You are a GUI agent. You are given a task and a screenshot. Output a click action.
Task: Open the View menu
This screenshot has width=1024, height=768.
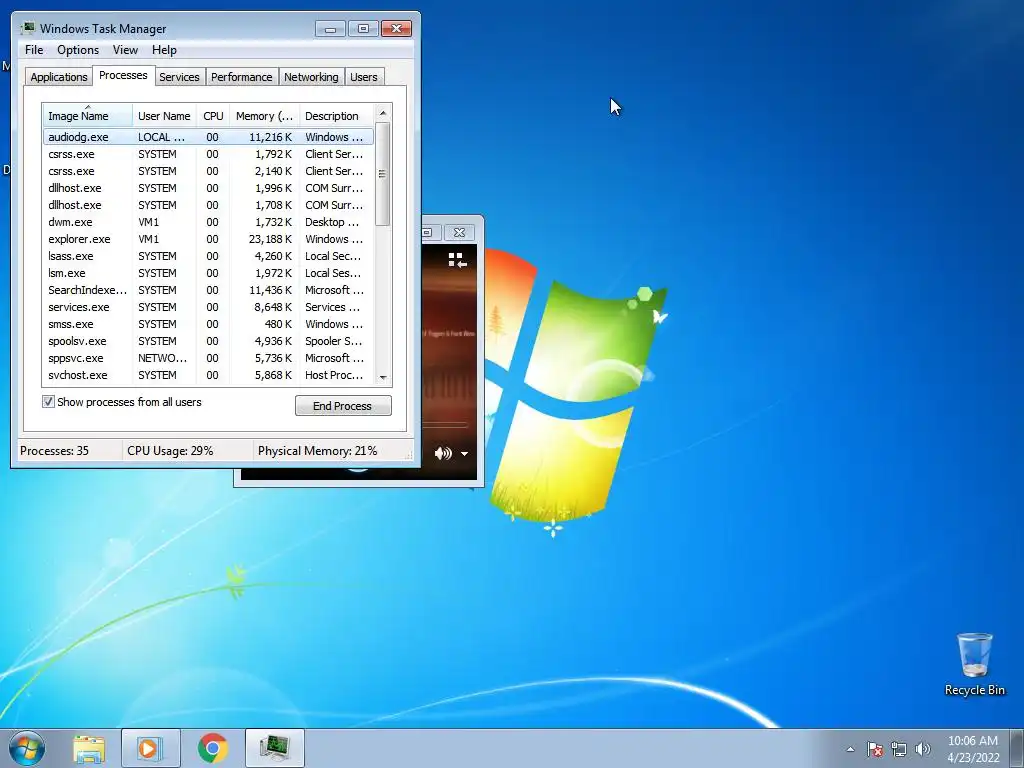point(125,50)
